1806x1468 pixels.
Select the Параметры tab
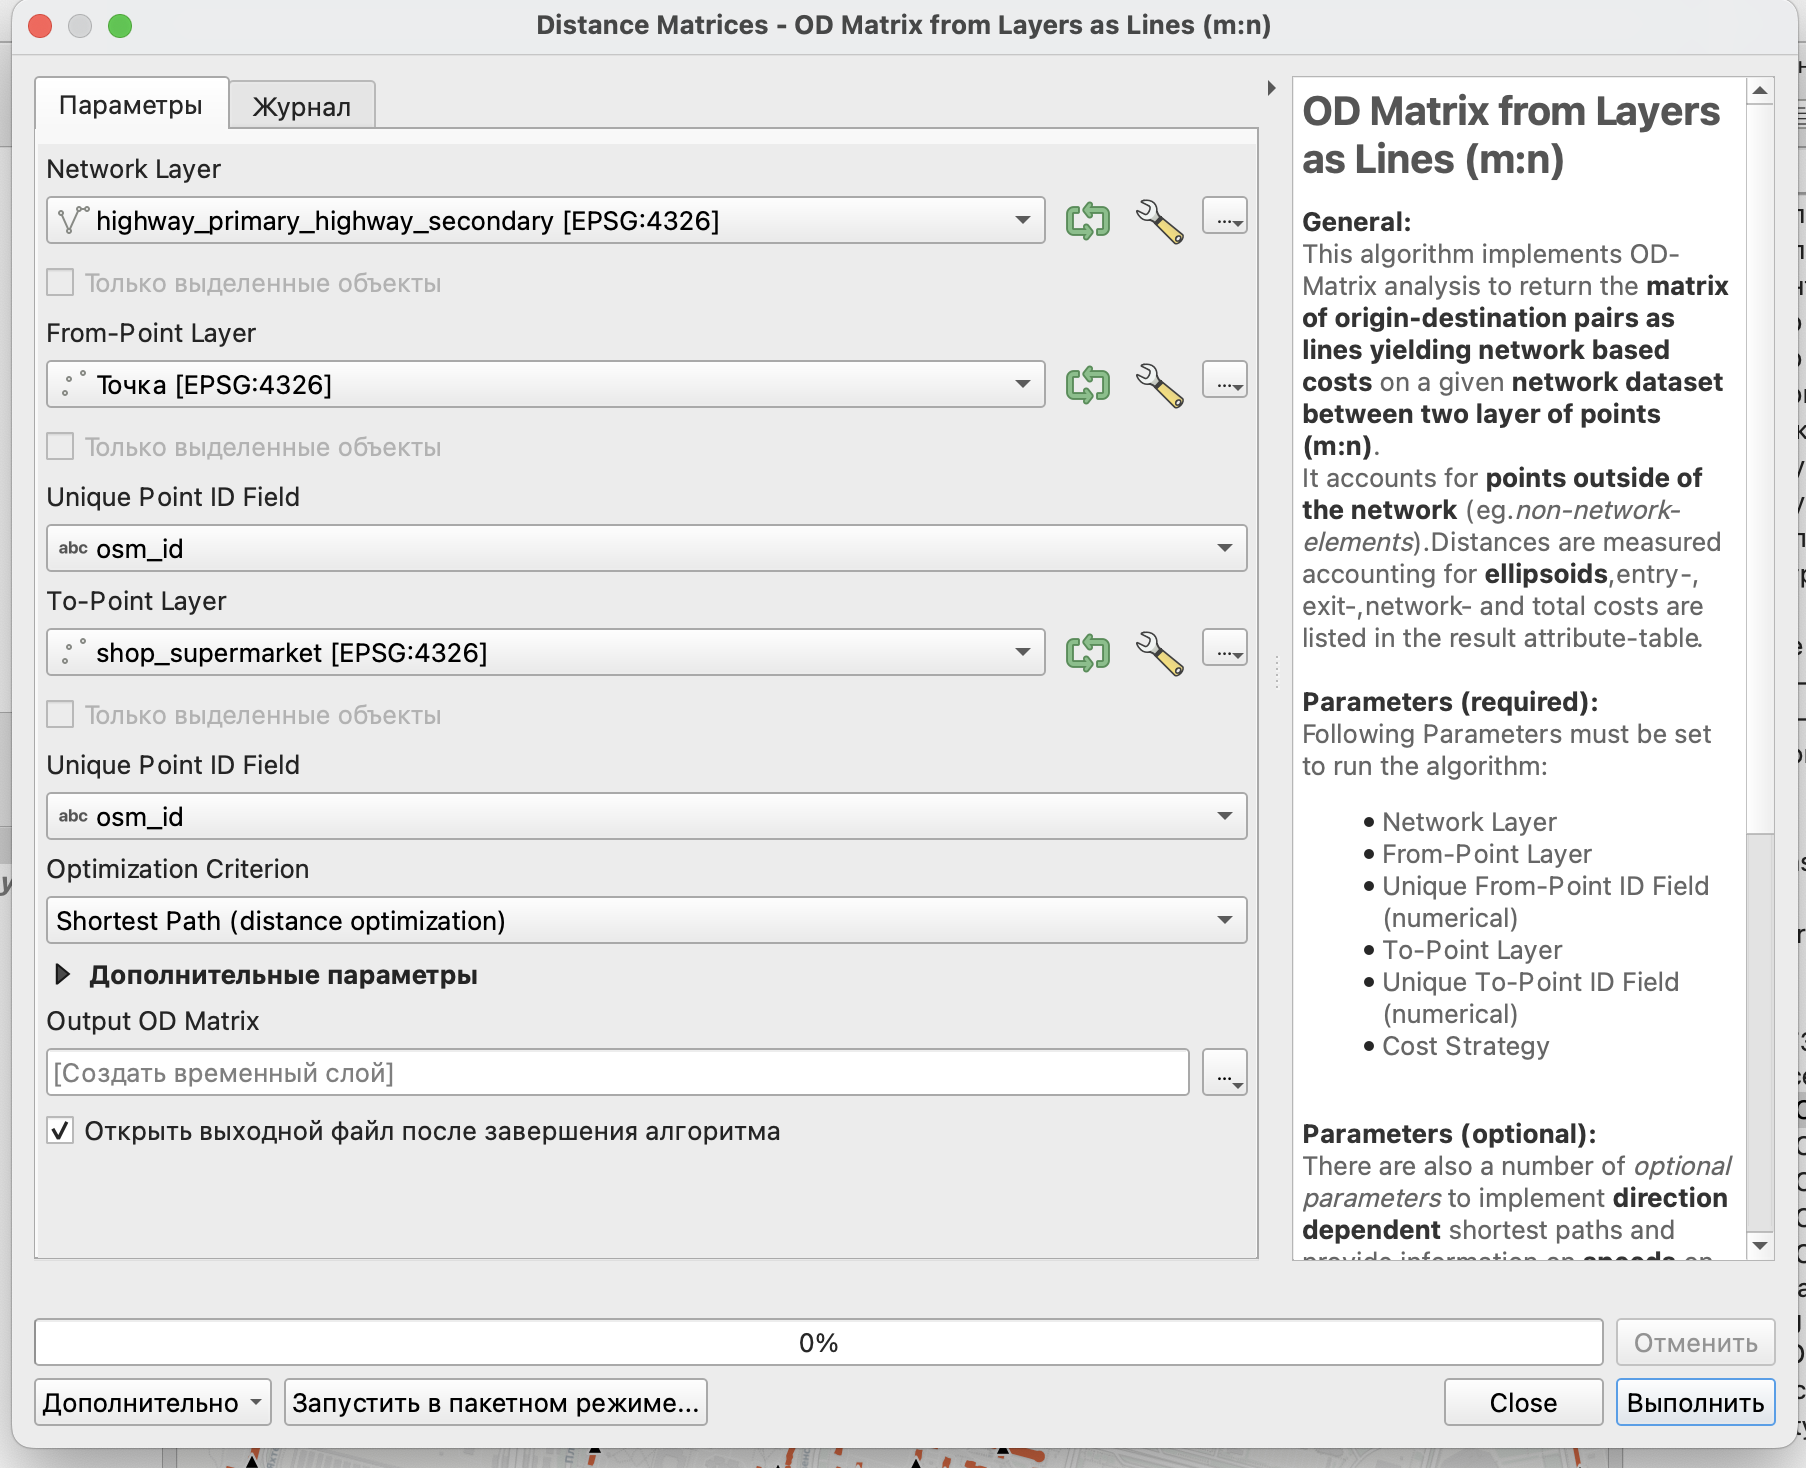tap(131, 105)
